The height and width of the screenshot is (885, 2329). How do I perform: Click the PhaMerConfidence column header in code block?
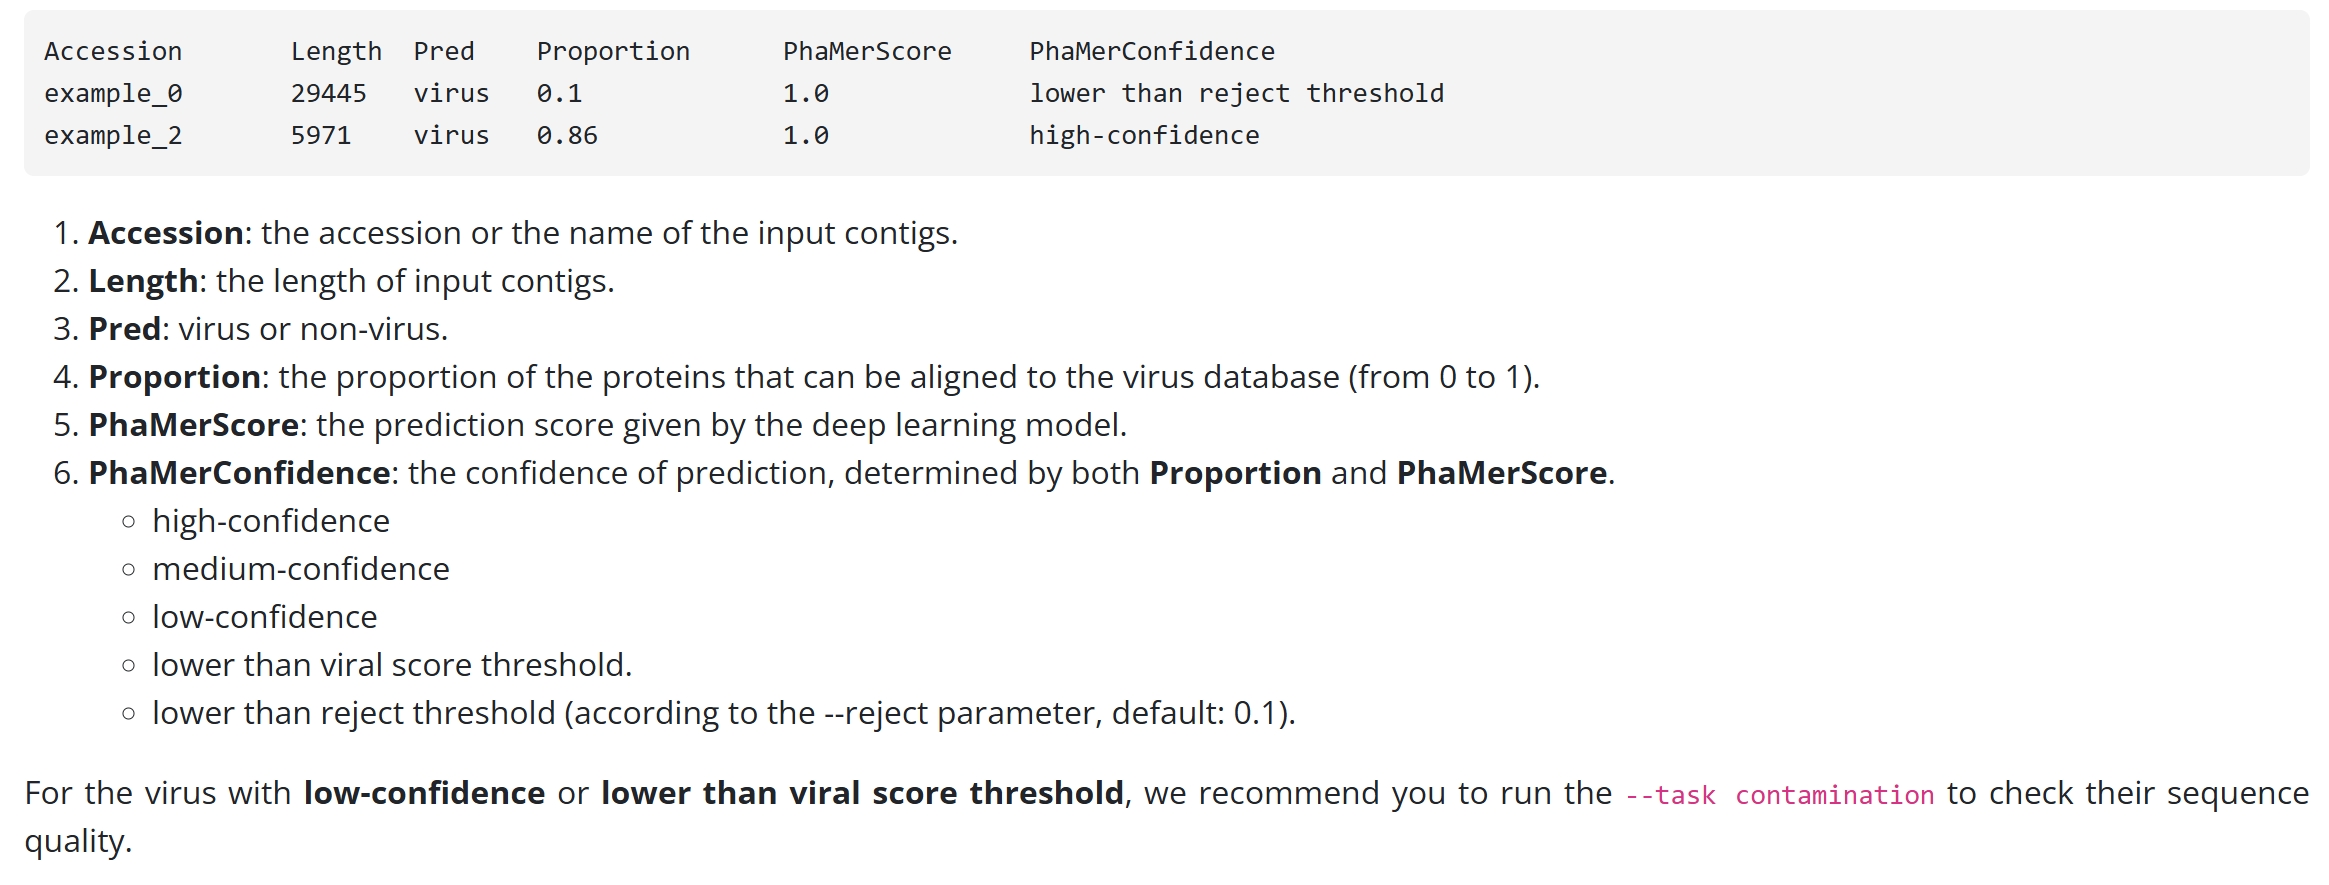pyautogui.click(x=1152, y=51)
